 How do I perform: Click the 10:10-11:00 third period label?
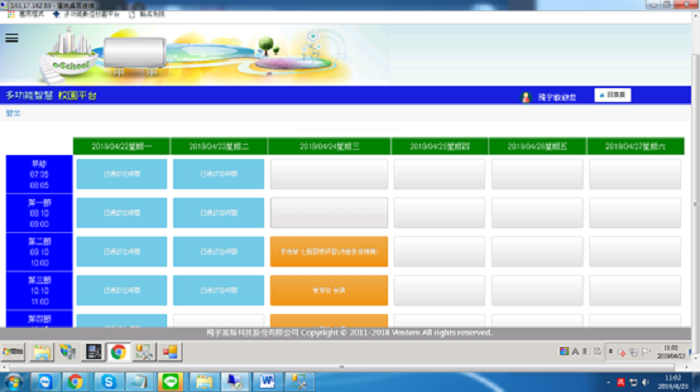pyautogui.click(x=39, y=291)
